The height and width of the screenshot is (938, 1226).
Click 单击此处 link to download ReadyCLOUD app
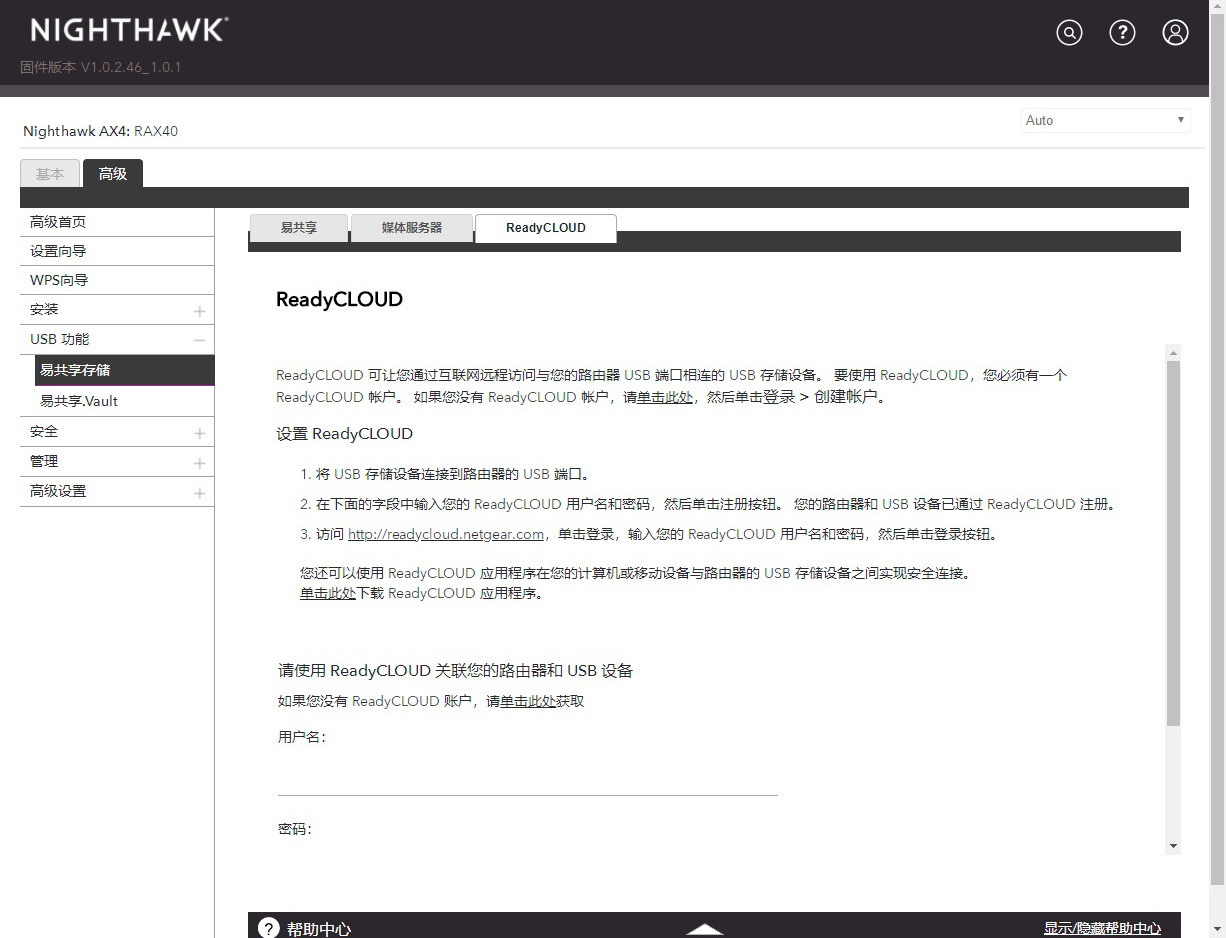(x=328, y=593)
